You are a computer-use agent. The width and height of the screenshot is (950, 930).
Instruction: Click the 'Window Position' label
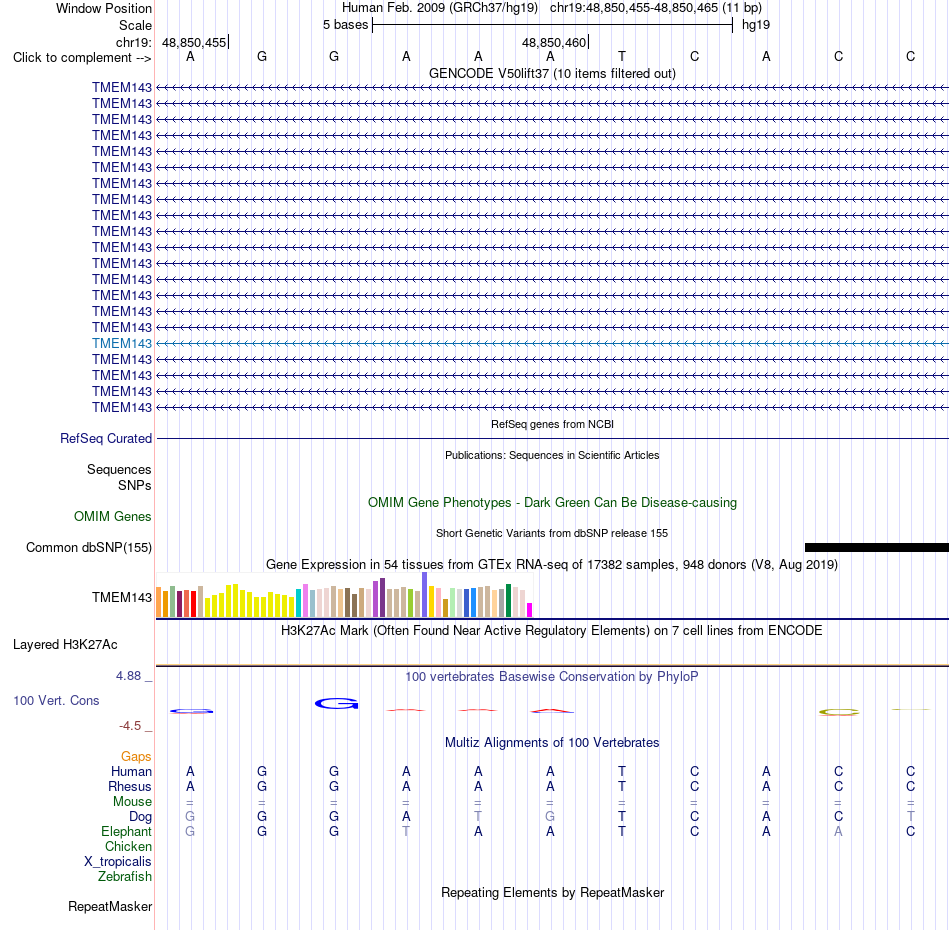(104, 8)
